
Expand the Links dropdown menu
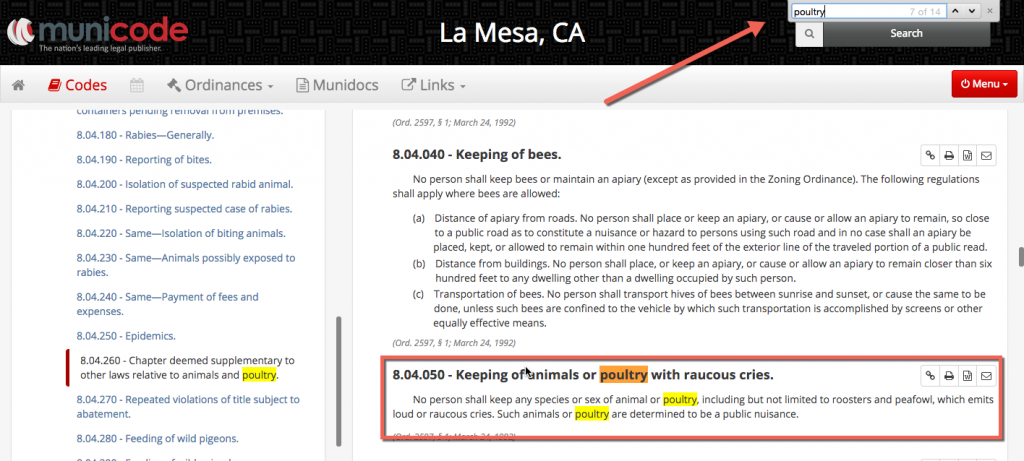432,85
